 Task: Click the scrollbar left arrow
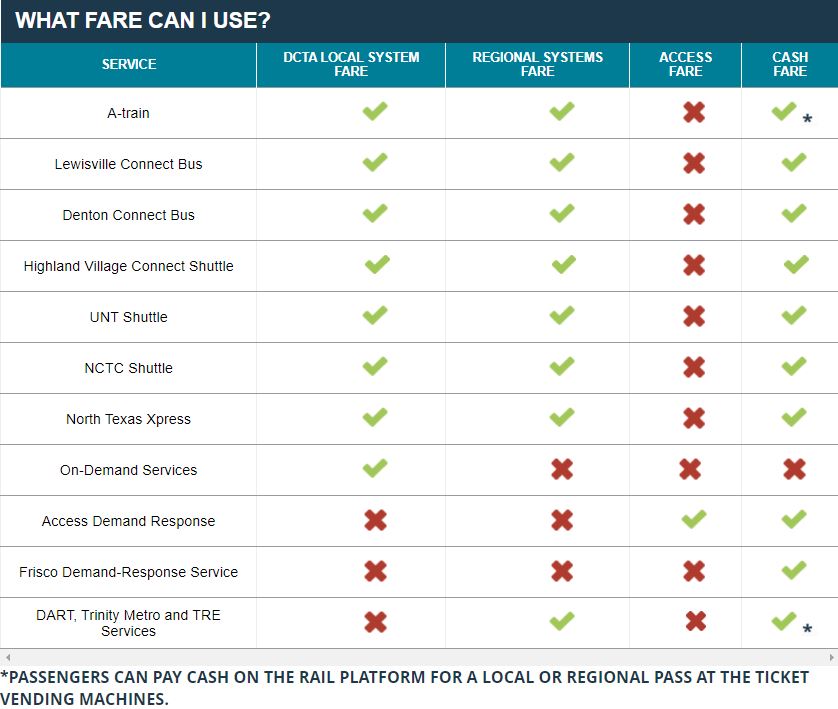(x=7, y=657)
